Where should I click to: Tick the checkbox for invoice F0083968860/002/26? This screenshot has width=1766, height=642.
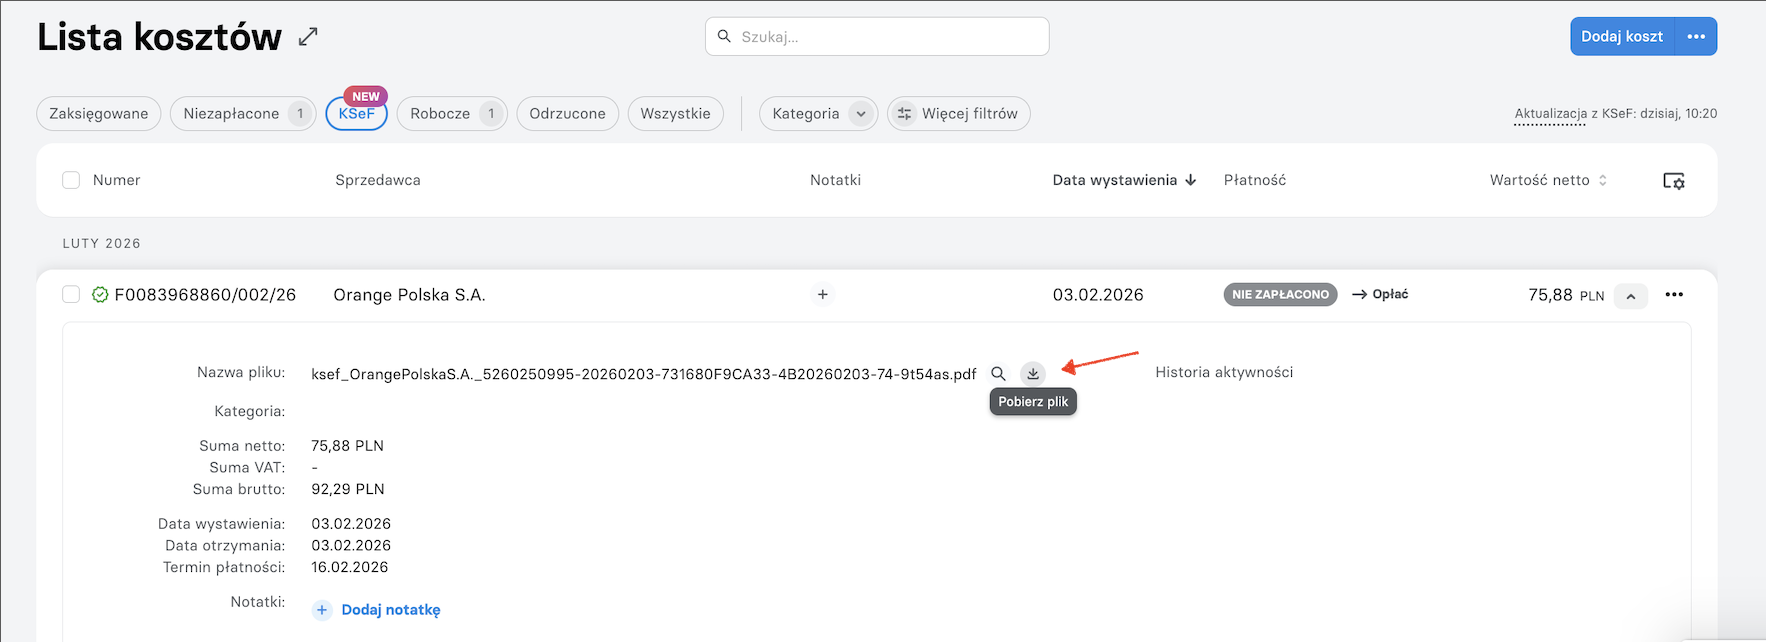71,294
